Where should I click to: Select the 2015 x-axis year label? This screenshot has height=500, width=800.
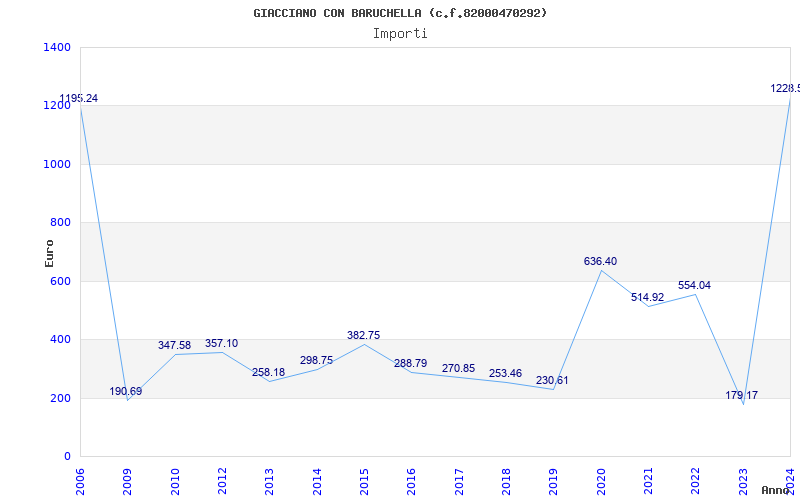364,482
